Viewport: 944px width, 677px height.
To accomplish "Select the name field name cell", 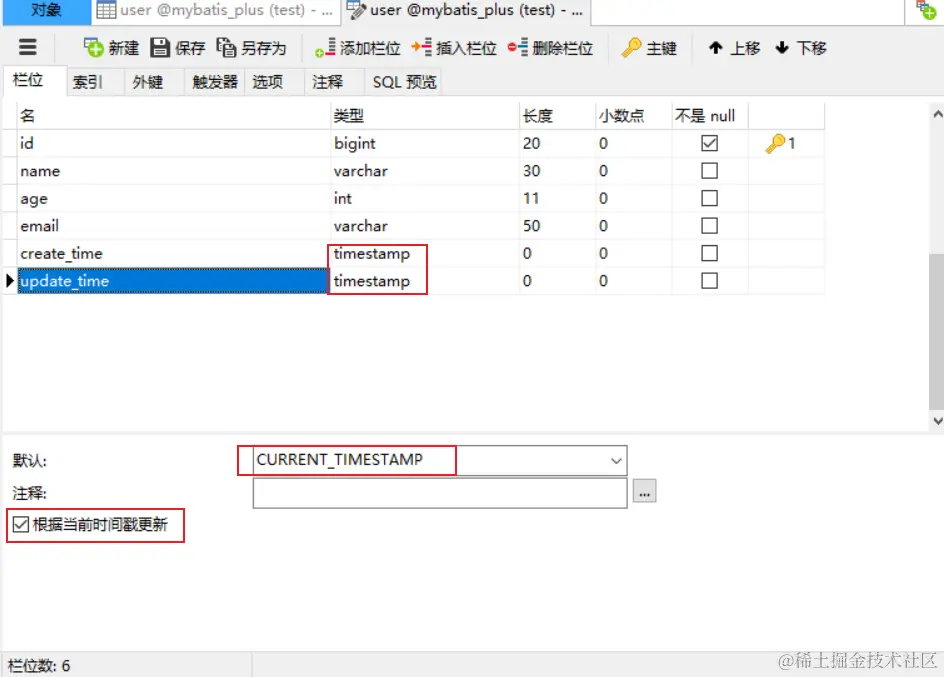I will (173, 171).
